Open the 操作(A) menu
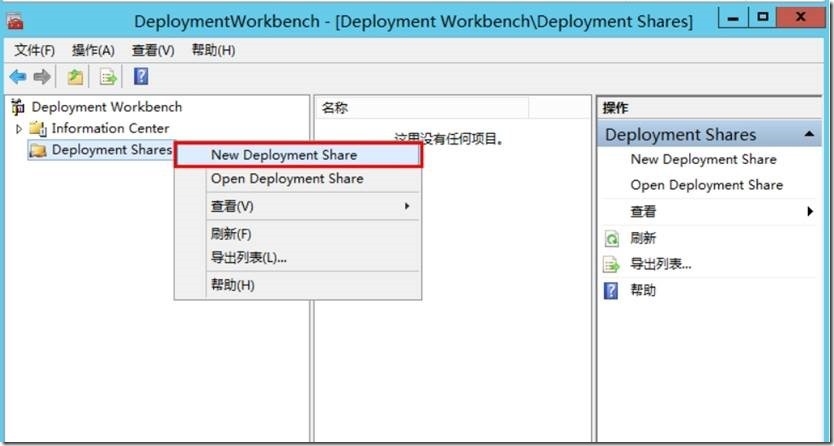The image size is (834, 446). [94, 51]
